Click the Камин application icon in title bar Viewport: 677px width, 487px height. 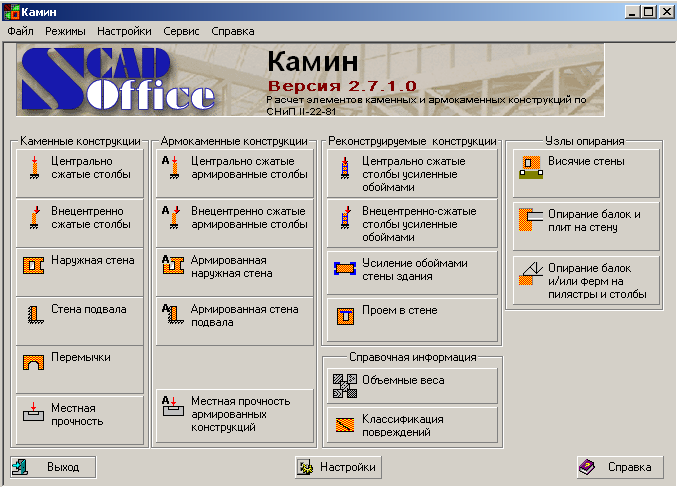(12, 12)
